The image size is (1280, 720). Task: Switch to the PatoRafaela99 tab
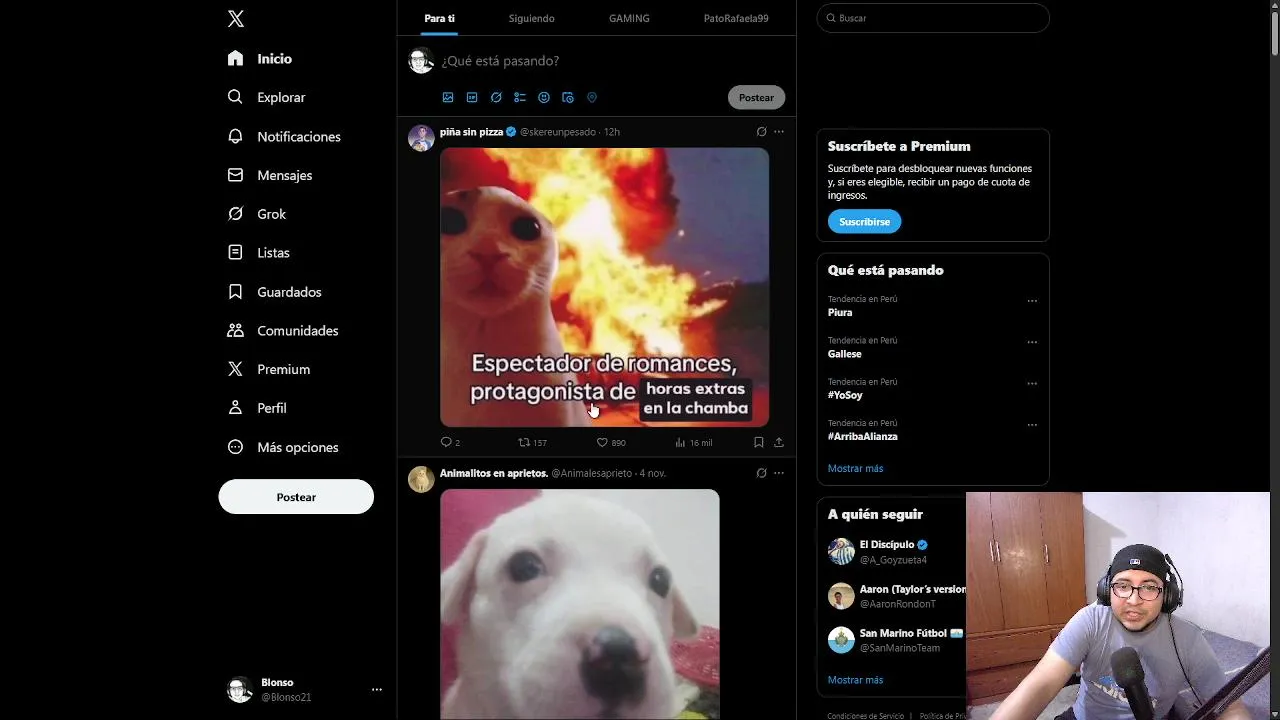[736, 18]
